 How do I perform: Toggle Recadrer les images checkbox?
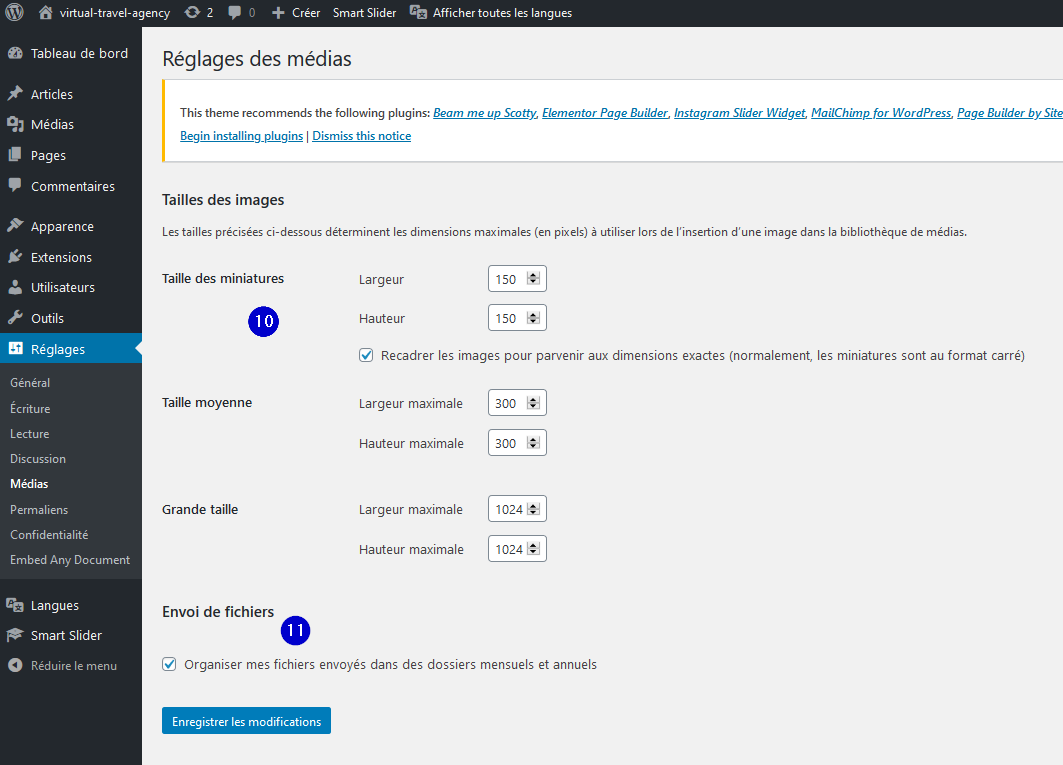[366, 355]
